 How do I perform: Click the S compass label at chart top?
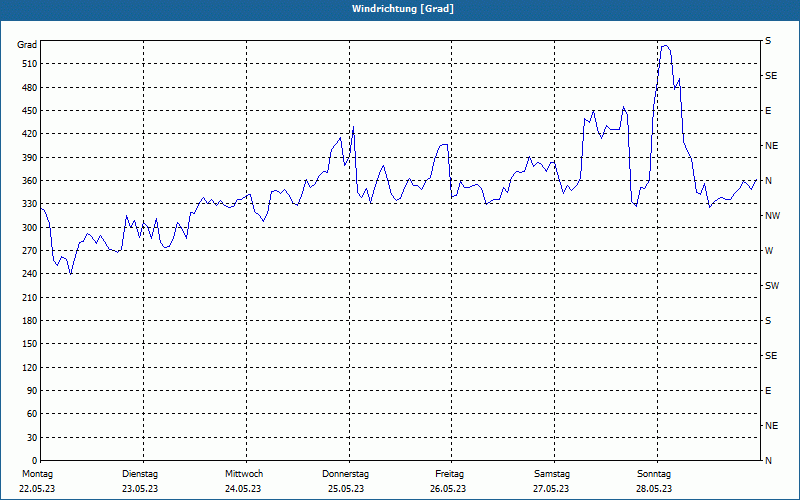pyautogui.click(x=768, y=41)
